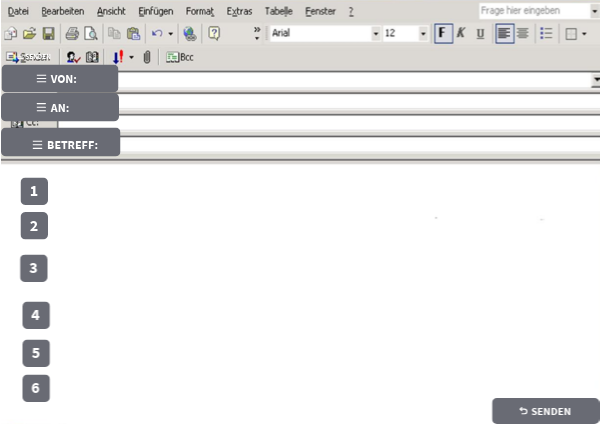Open the print preview icon
This screenshot has height=424, width=600.
90,33
